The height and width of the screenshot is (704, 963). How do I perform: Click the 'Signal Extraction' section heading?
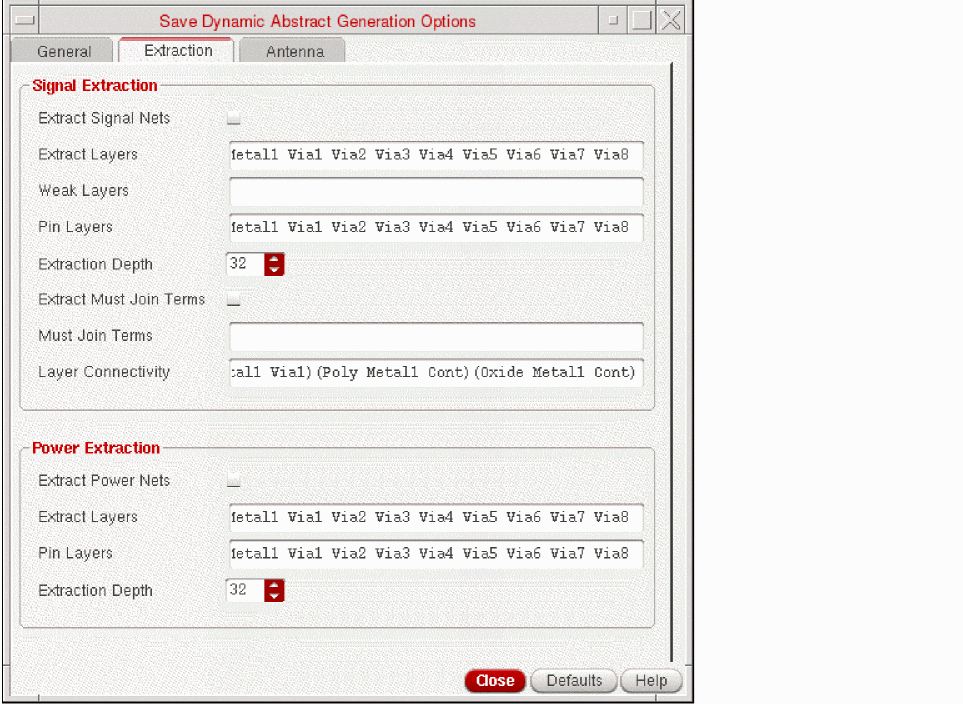point(95,85)
